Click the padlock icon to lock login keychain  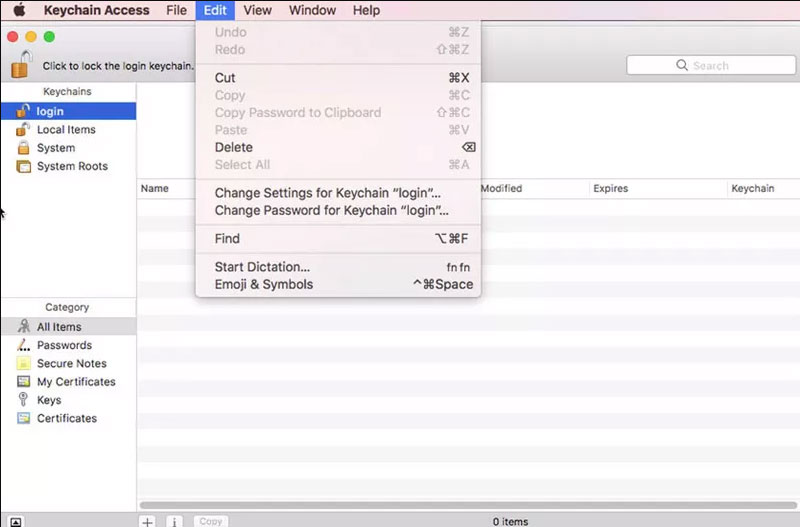[21, 64]
